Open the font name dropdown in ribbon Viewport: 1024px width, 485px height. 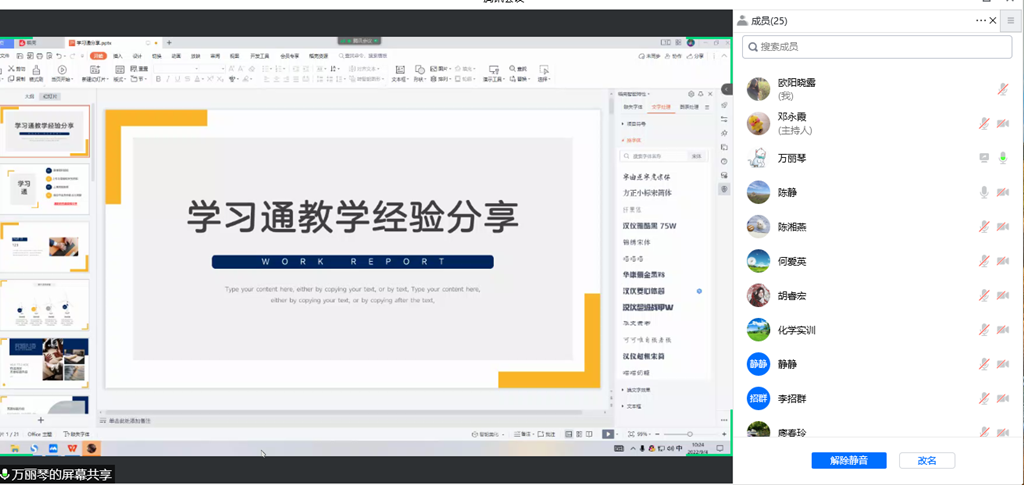197,69
